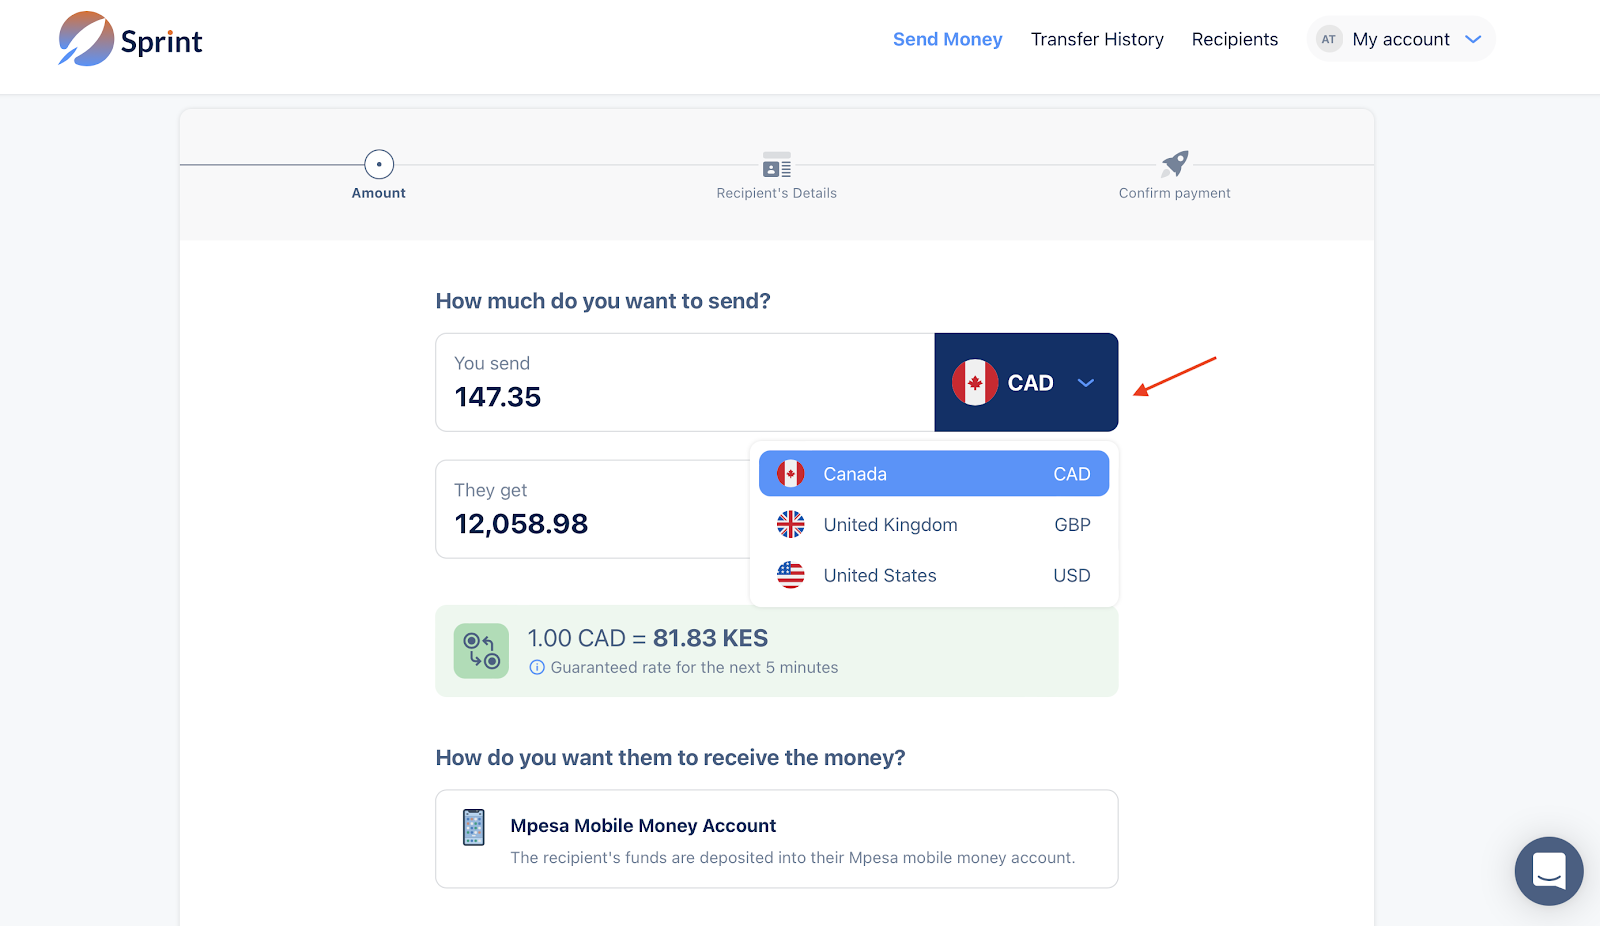
Task: Open the chat support widget
Action: [x=1548, y=870]
